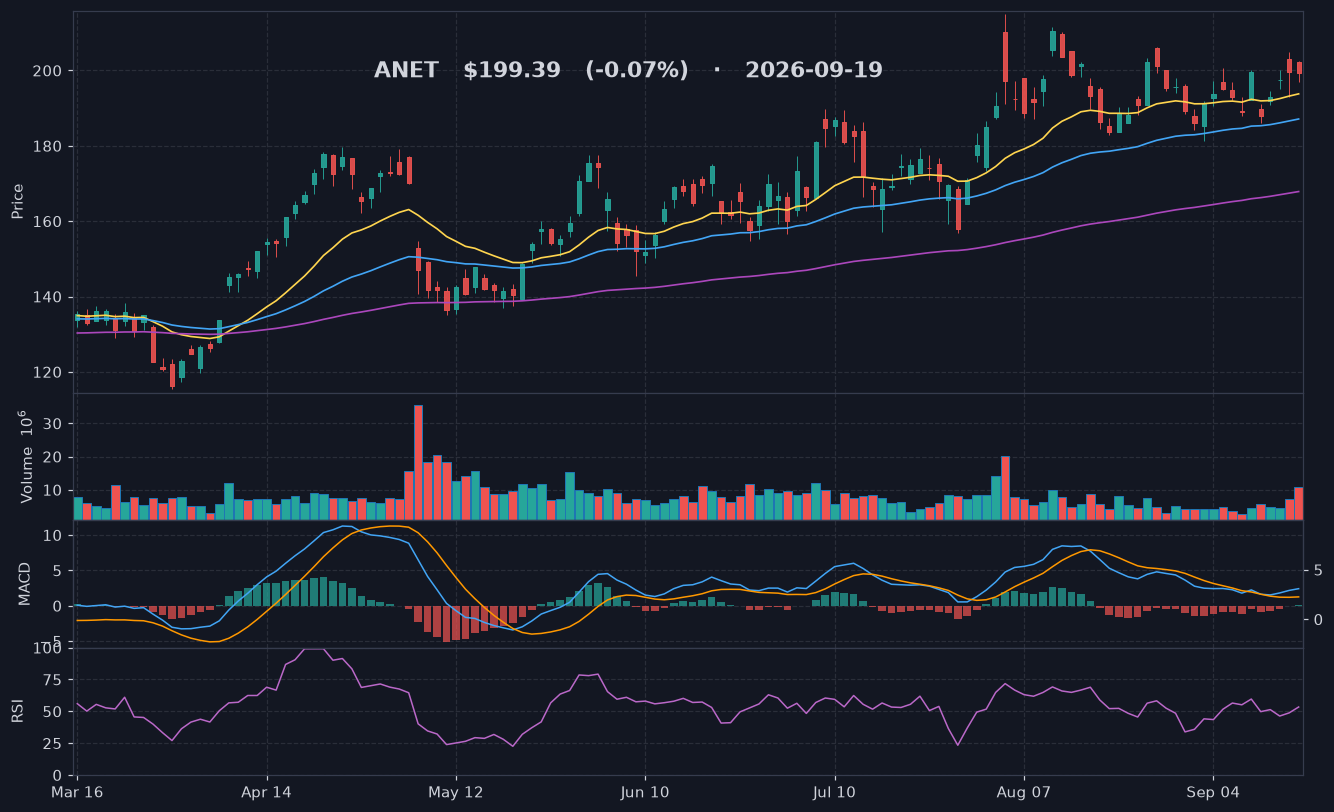Viewport: 1334px width, 812px height.
Task: Click the Mar 16 date tick
Action: point(78,792)
